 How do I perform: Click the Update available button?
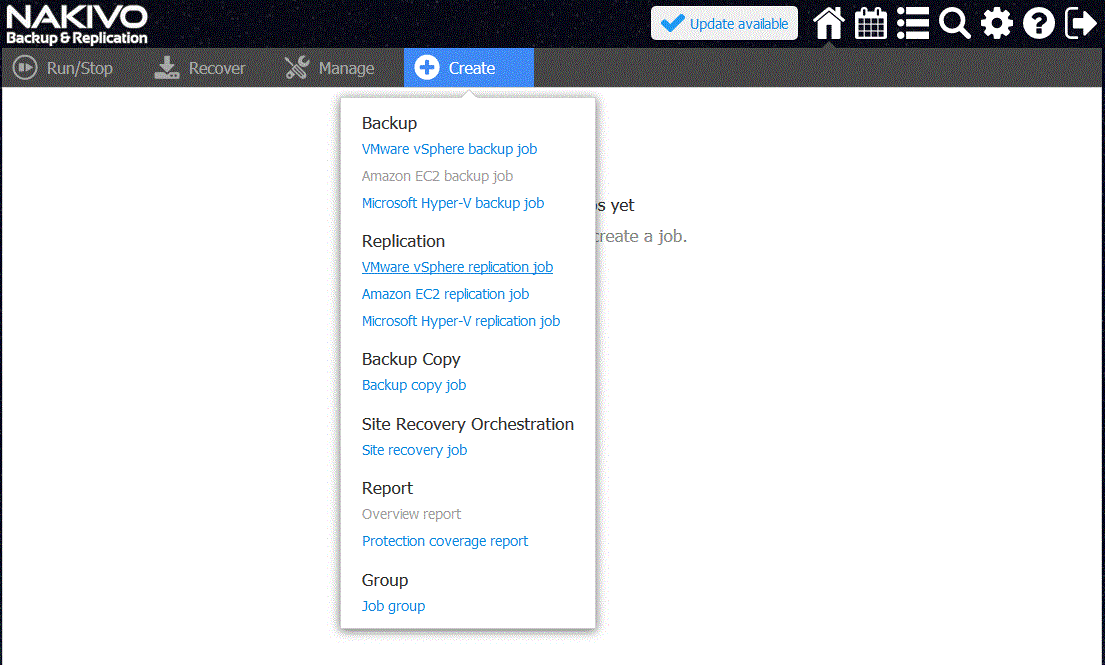[x=724, y=23]
